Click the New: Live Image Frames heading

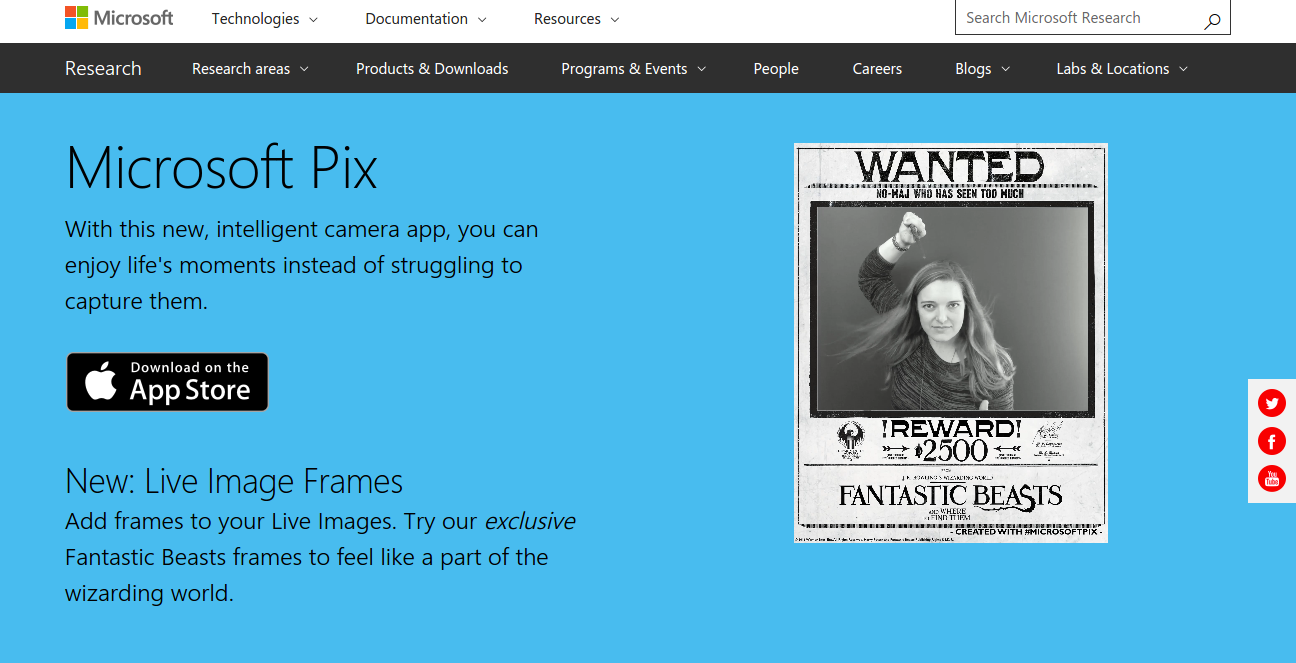click(234, 482)
